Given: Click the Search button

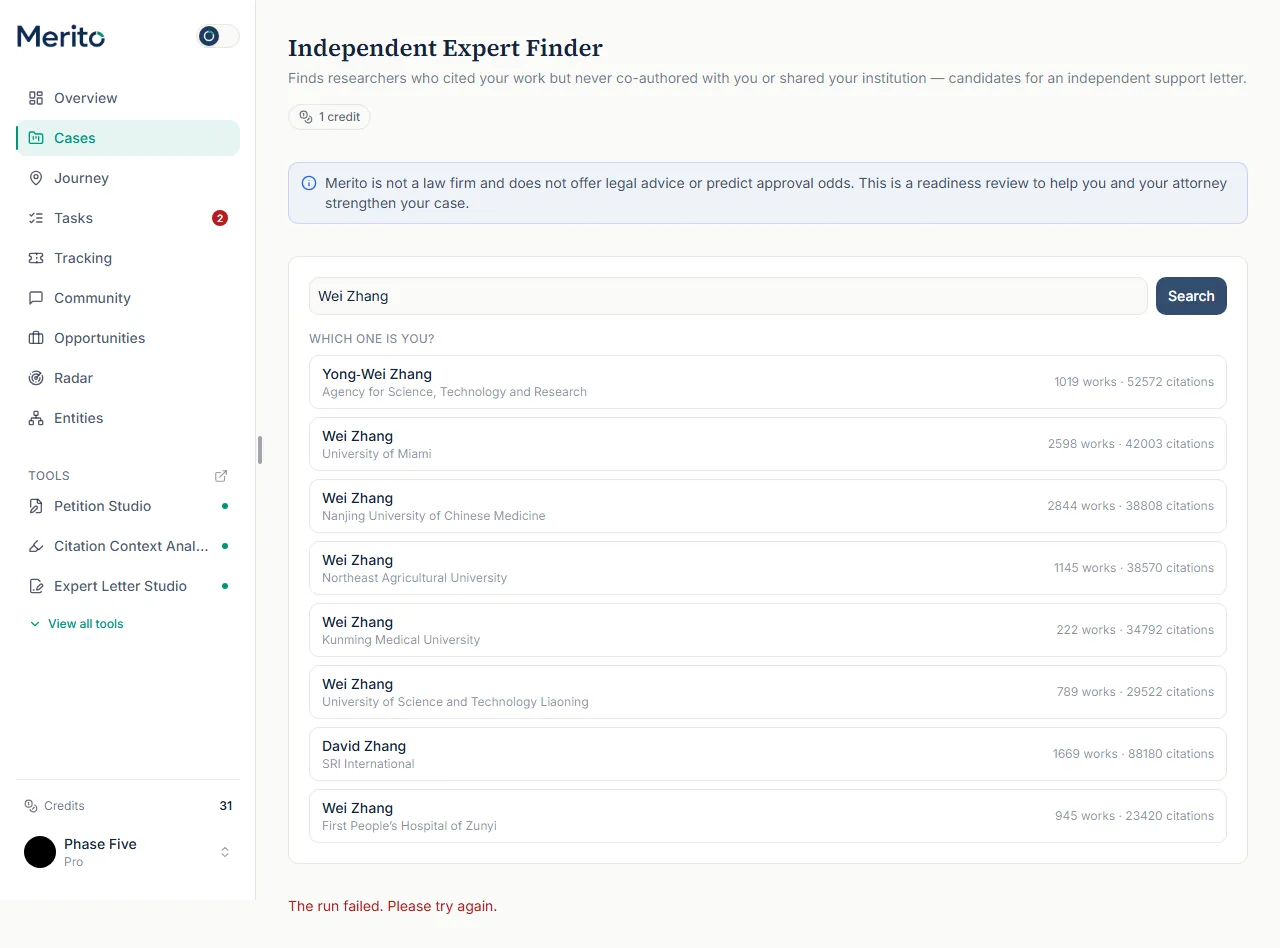Looking at the screenshot, I should [1191, 296].
